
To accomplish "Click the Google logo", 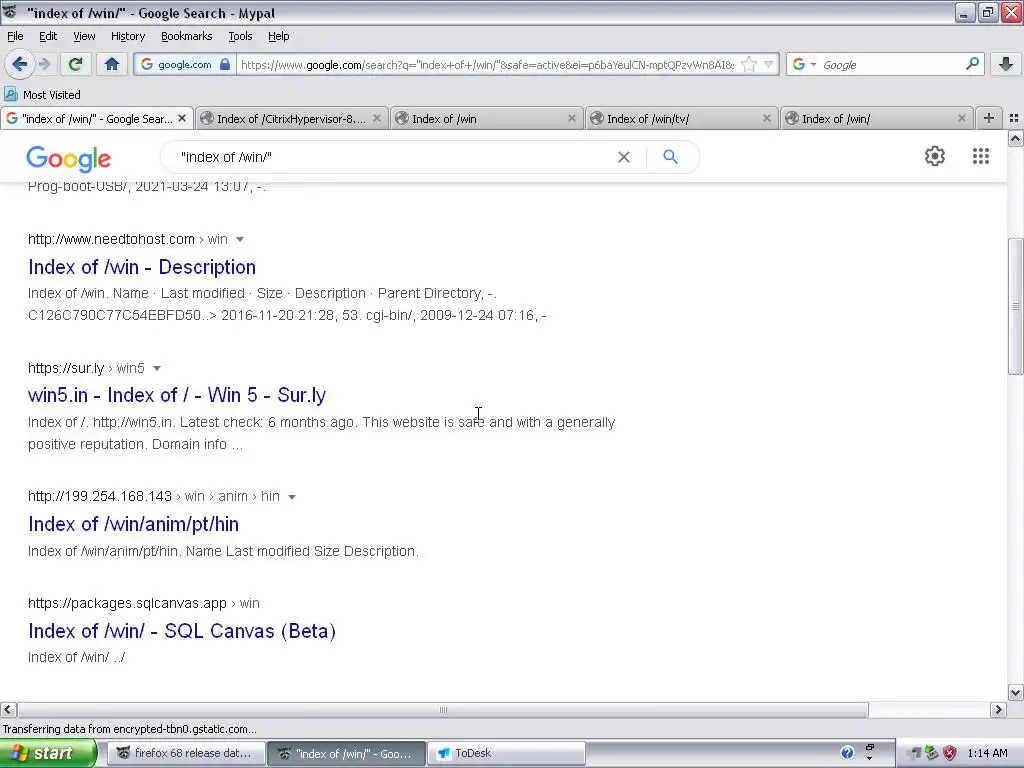I will 69,158.
